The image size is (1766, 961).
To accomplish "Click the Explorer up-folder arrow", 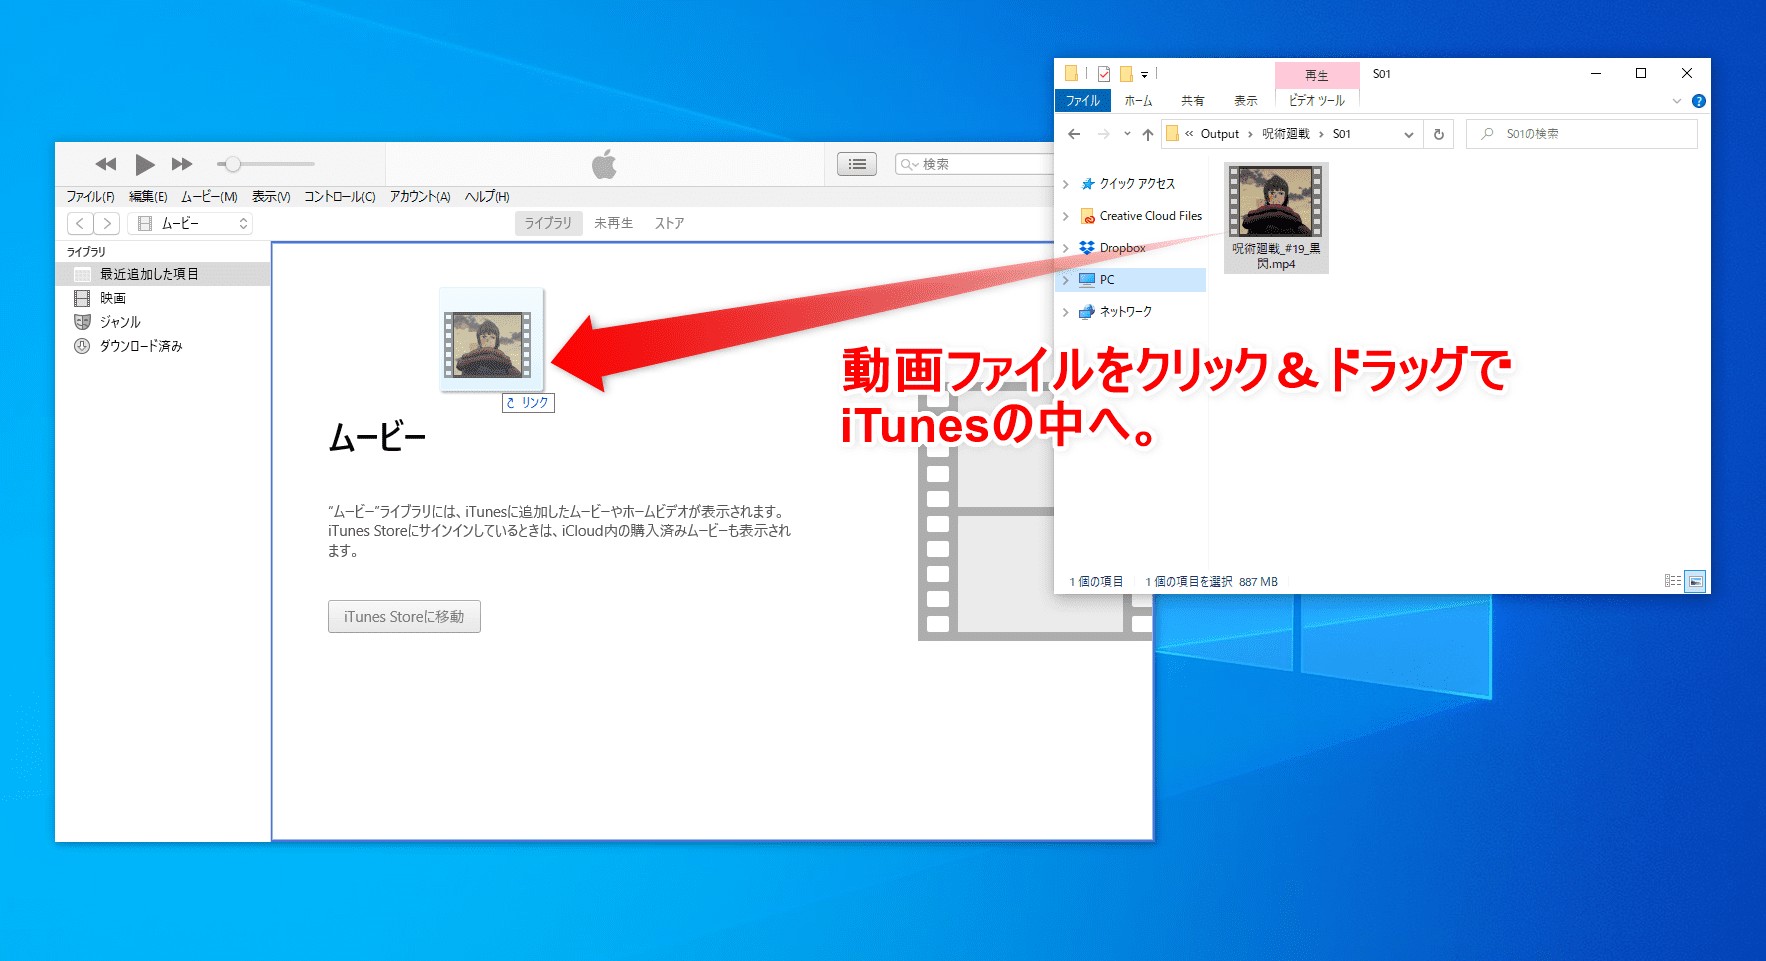I will tap(1148, 134).
